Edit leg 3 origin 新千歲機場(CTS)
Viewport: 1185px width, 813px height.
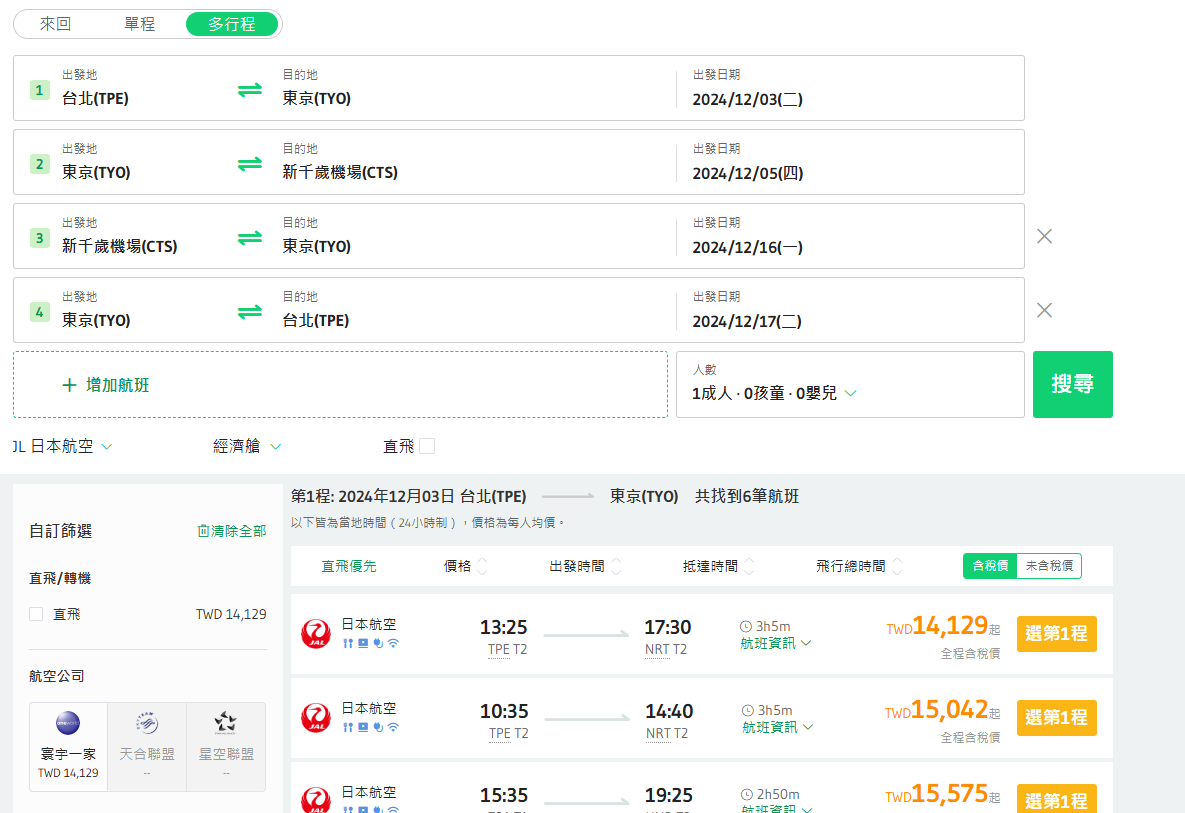pos(119,246)
